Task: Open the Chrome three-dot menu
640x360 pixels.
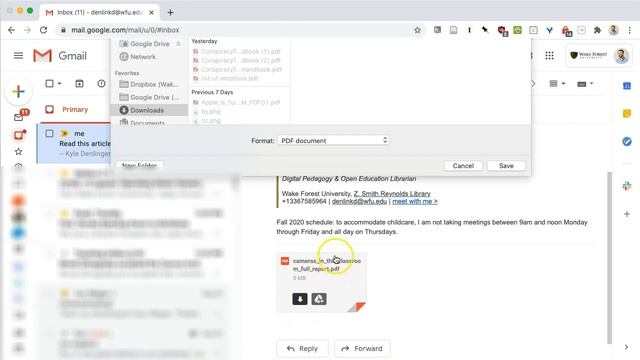Action: point(629,30)
